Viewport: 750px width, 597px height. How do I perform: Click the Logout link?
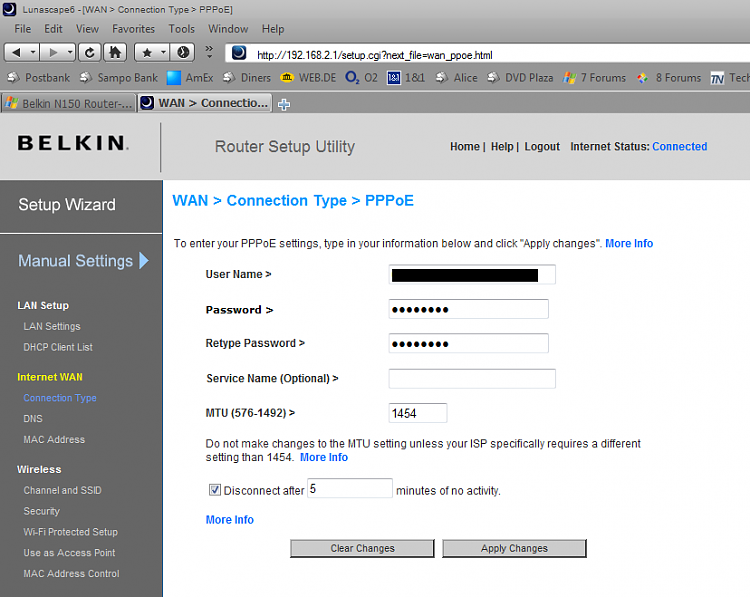(x=542, y=146)
